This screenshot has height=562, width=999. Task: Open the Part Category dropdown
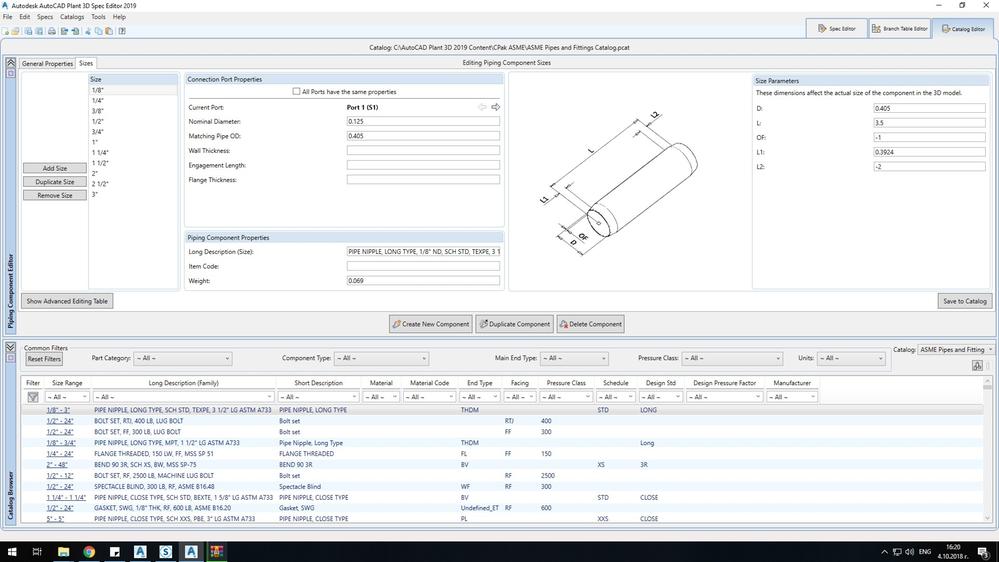[182, 358]
